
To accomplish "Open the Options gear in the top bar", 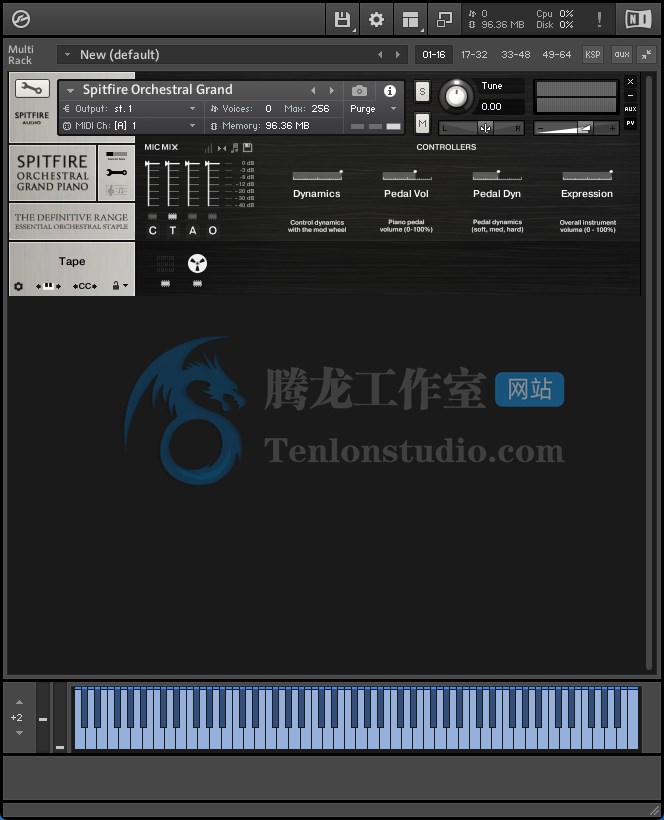I will point(376,19).
